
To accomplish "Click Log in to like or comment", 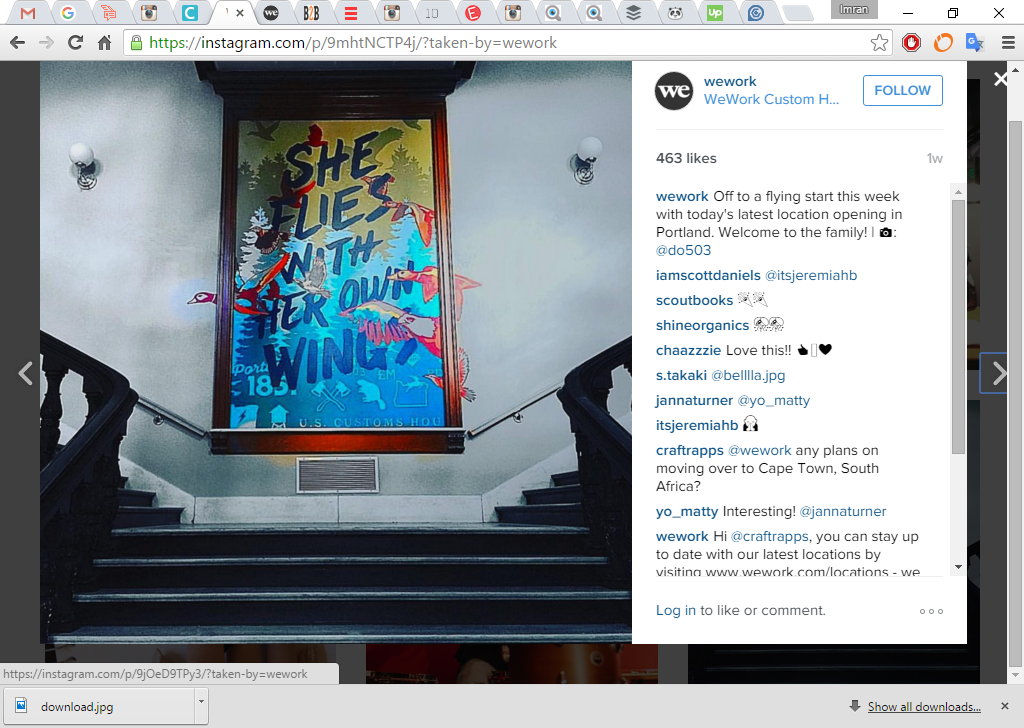I will point(675,610).
